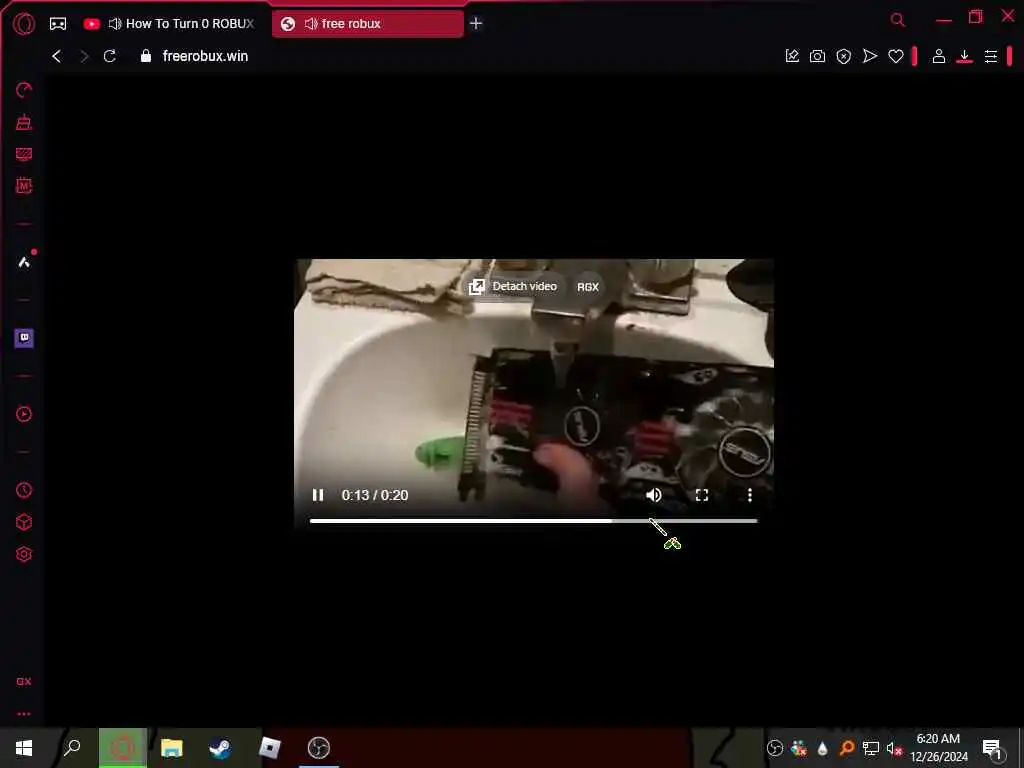Image resolution: width=1024 pixels, height=768 pixels.
Task: Open the GX Corner gamepad icon
Action: pyautogui.click(x=58, y=24)
